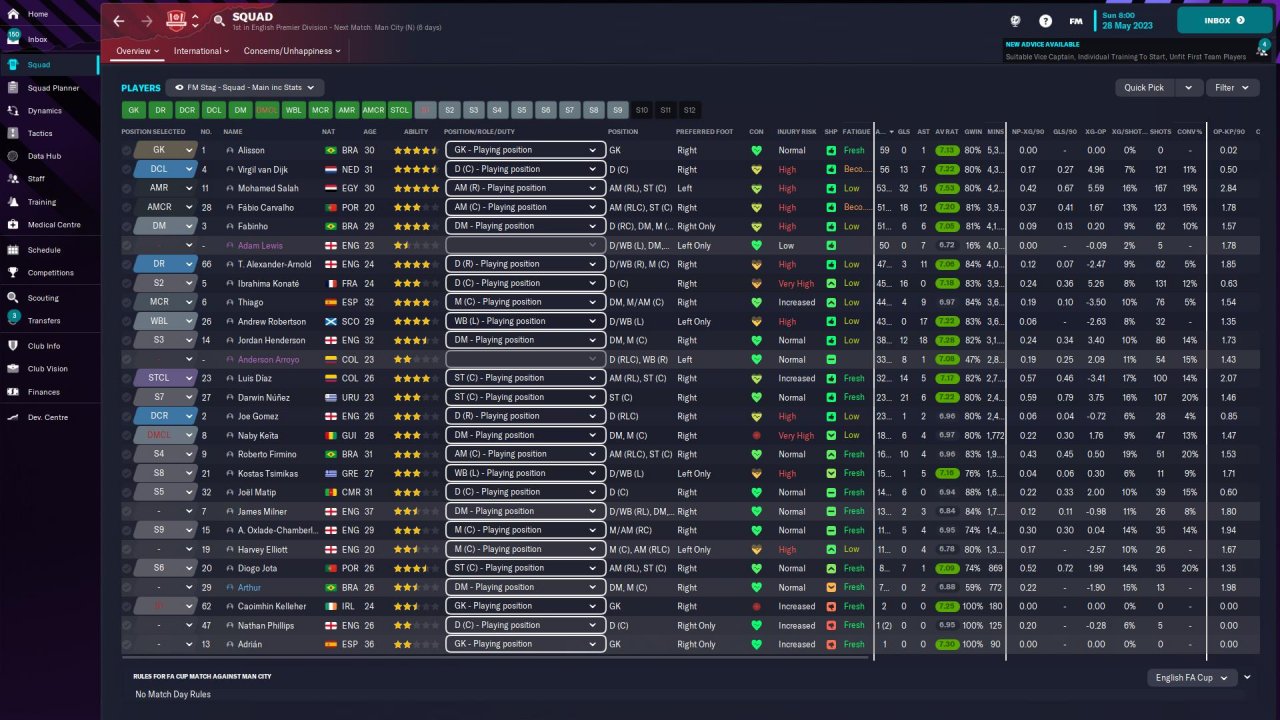The image size is (1280, 720).
Task: Click the Quick Pick button
Action: (x=1145, y=88)
